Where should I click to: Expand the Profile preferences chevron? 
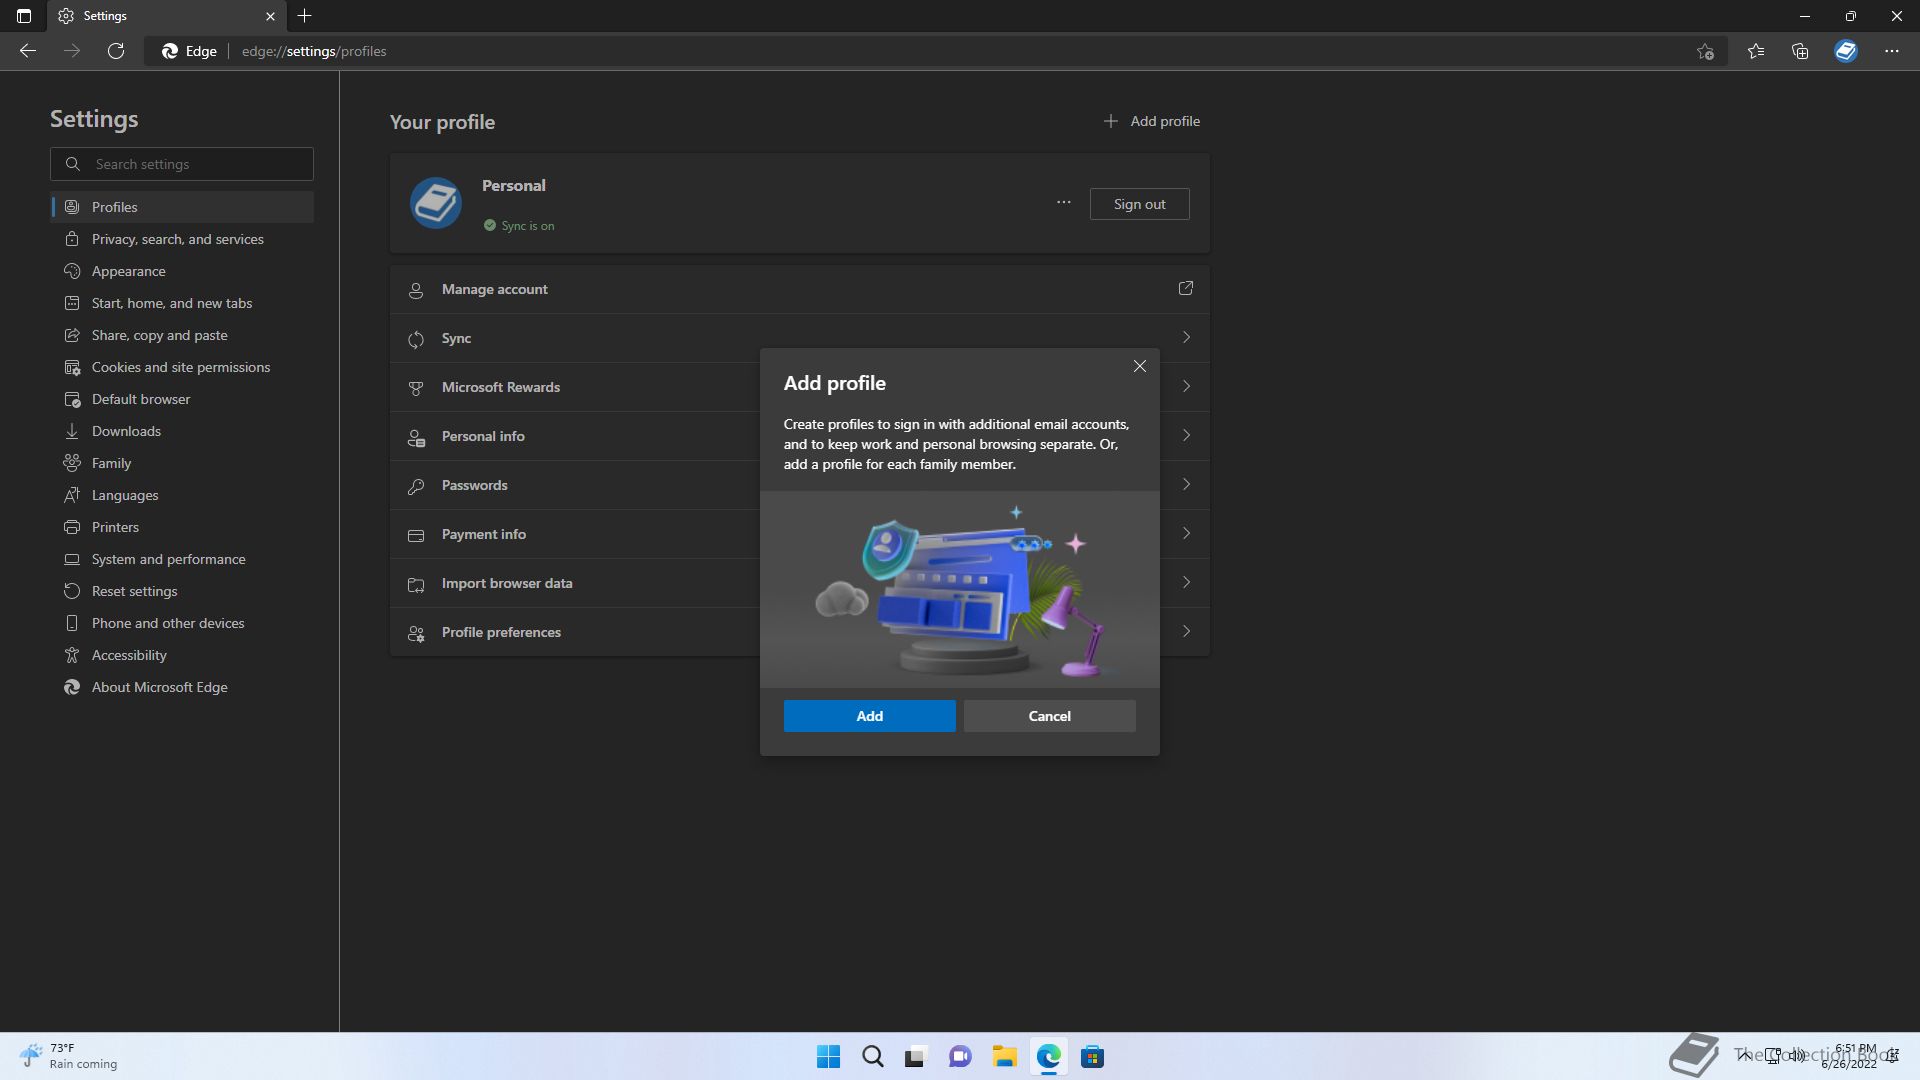coord(1186,632)
